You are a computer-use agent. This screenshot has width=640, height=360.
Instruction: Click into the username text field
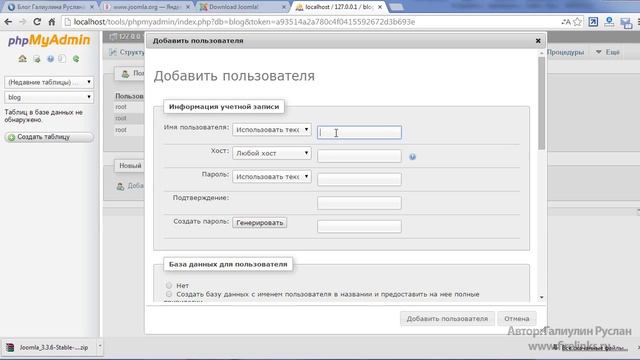click(359, 132)
